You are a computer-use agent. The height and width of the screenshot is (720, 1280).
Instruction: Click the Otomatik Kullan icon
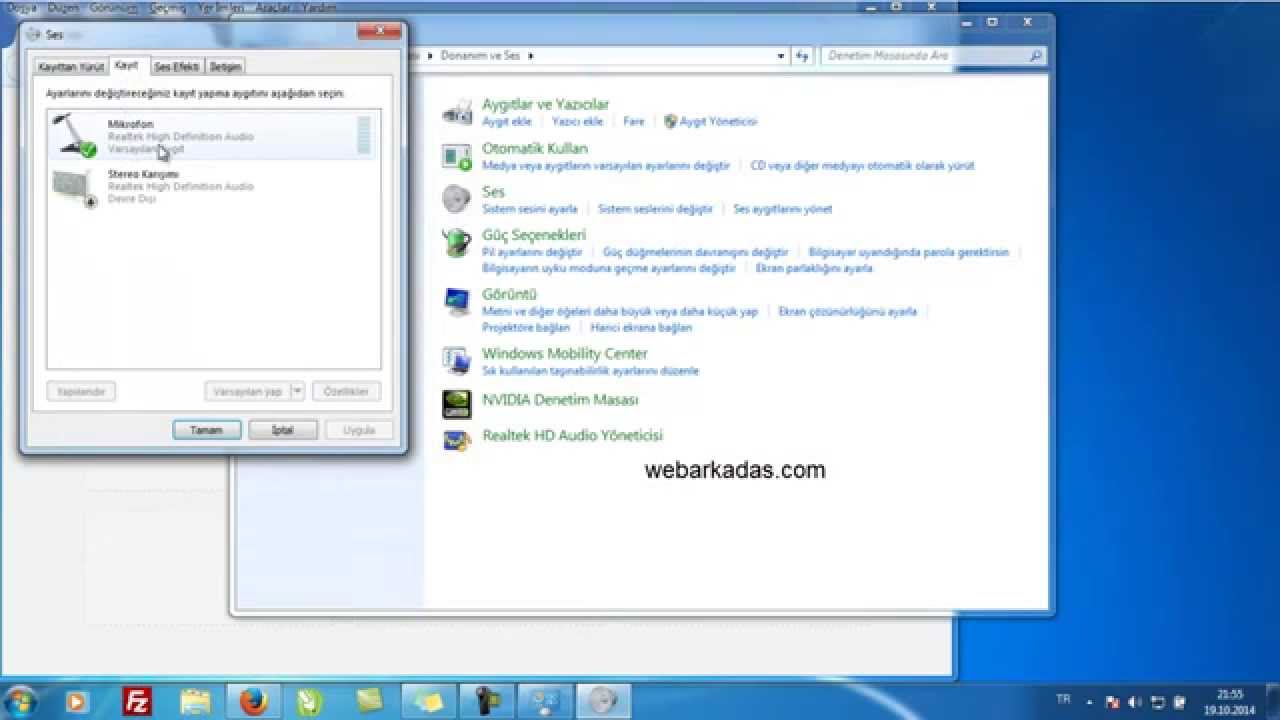[x=457, y=156]
